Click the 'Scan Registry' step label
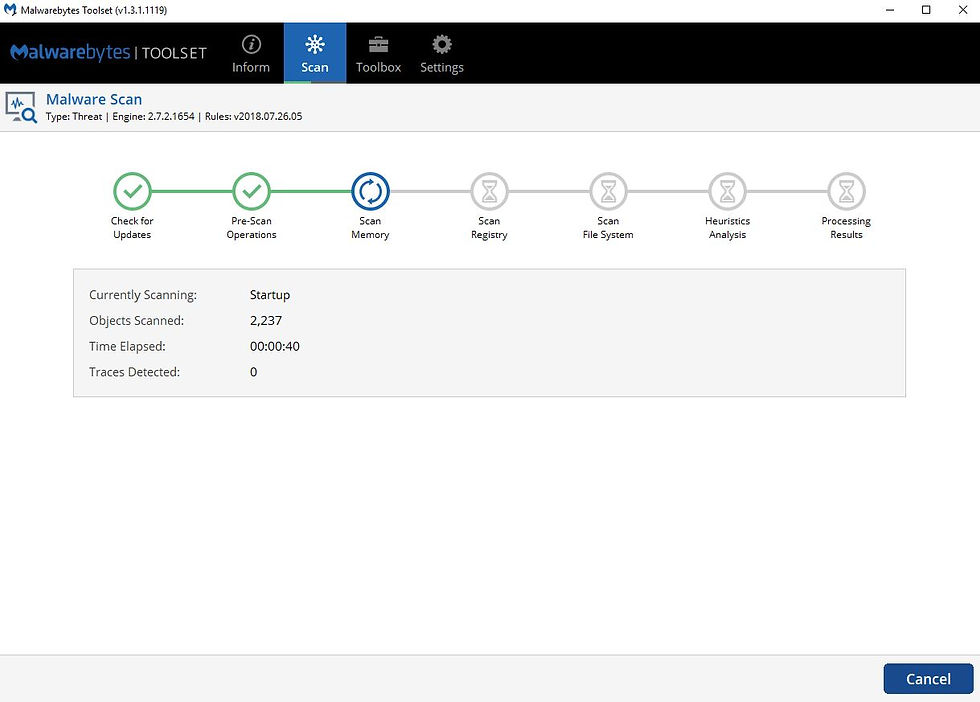980x702 pixels. 489,228
